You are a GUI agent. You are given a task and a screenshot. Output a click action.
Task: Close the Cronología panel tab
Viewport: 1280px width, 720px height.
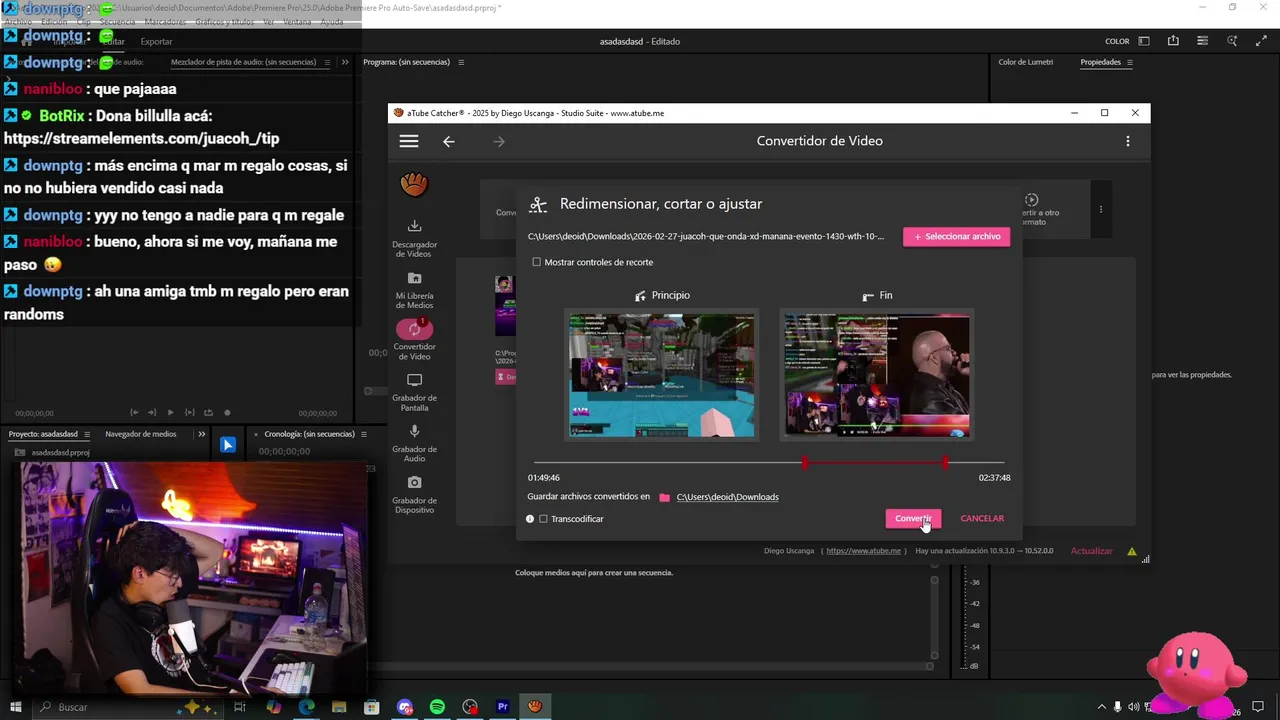(257, 434)
